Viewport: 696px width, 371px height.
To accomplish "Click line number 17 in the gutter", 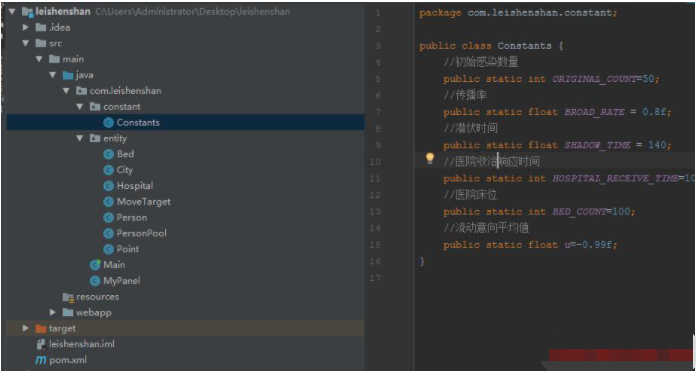I will (x=375, y=278).
